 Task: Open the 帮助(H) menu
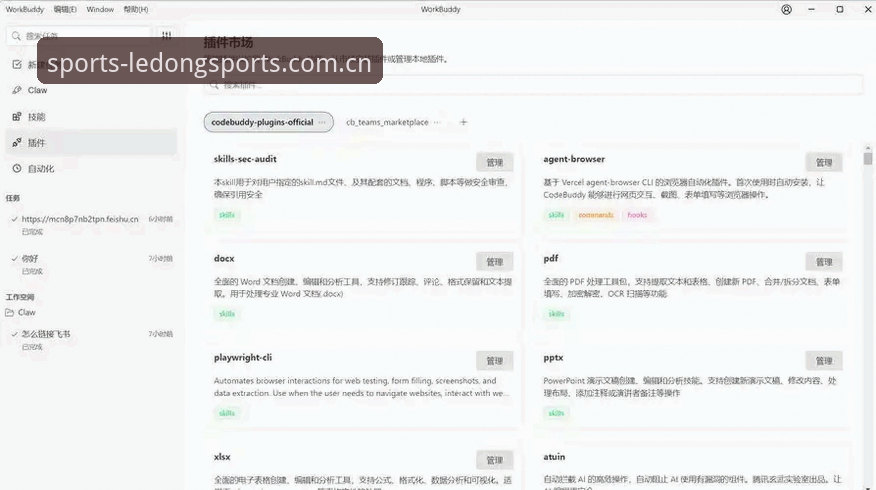coord(136,9)
